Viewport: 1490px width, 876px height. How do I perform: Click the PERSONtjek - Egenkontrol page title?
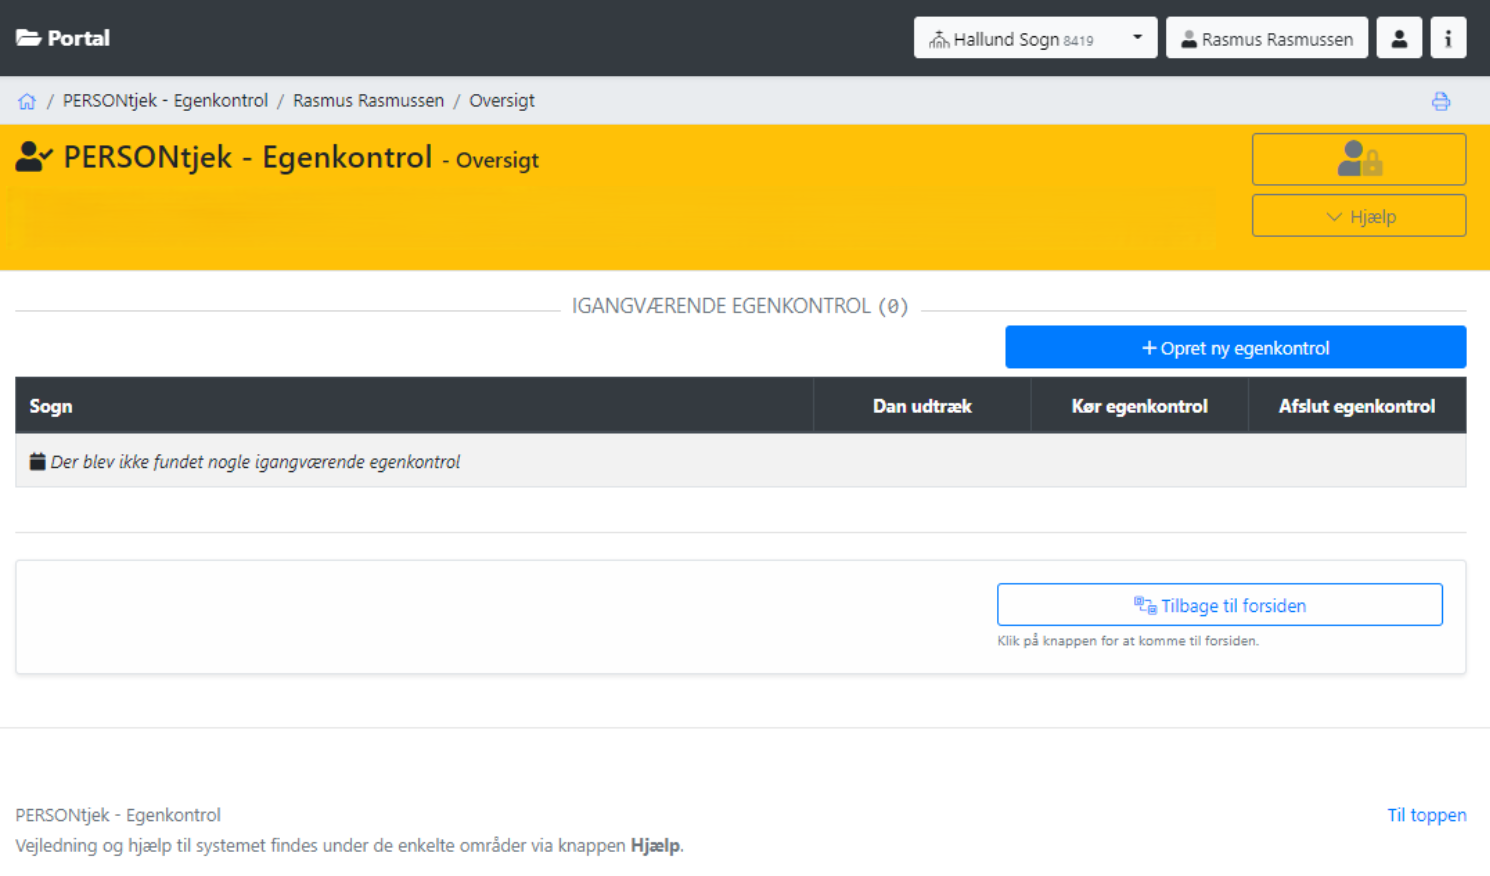point(248,157)
